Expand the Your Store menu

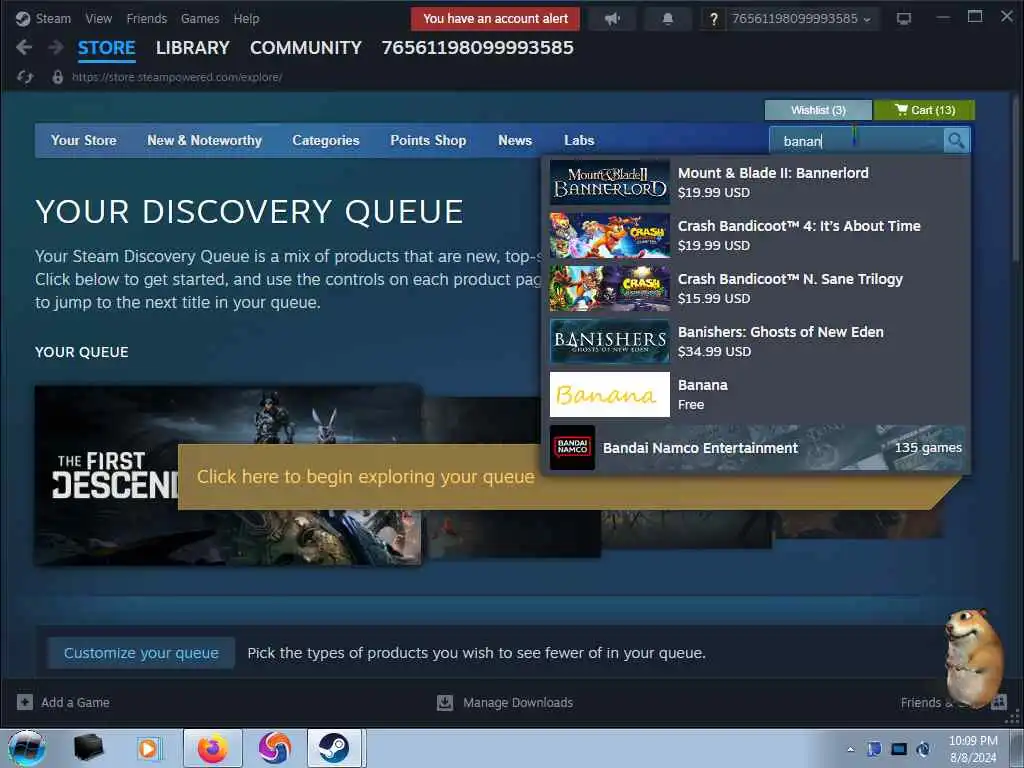(x=84, y=140)
